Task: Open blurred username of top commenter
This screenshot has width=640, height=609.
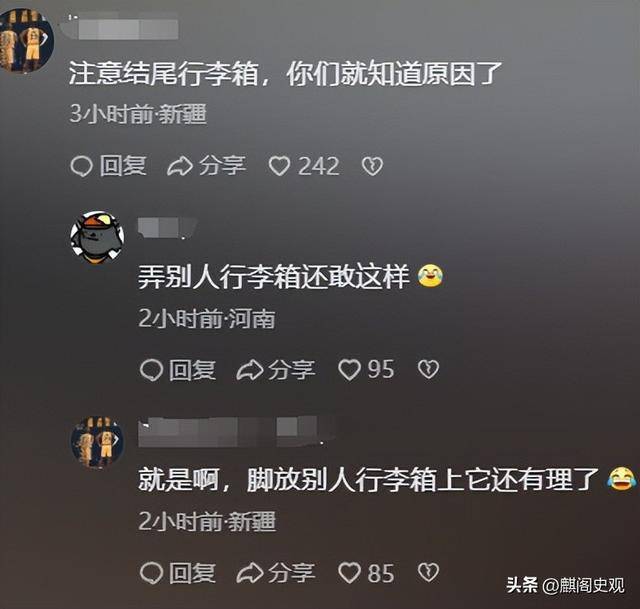Action: click(x=122, y=26)
